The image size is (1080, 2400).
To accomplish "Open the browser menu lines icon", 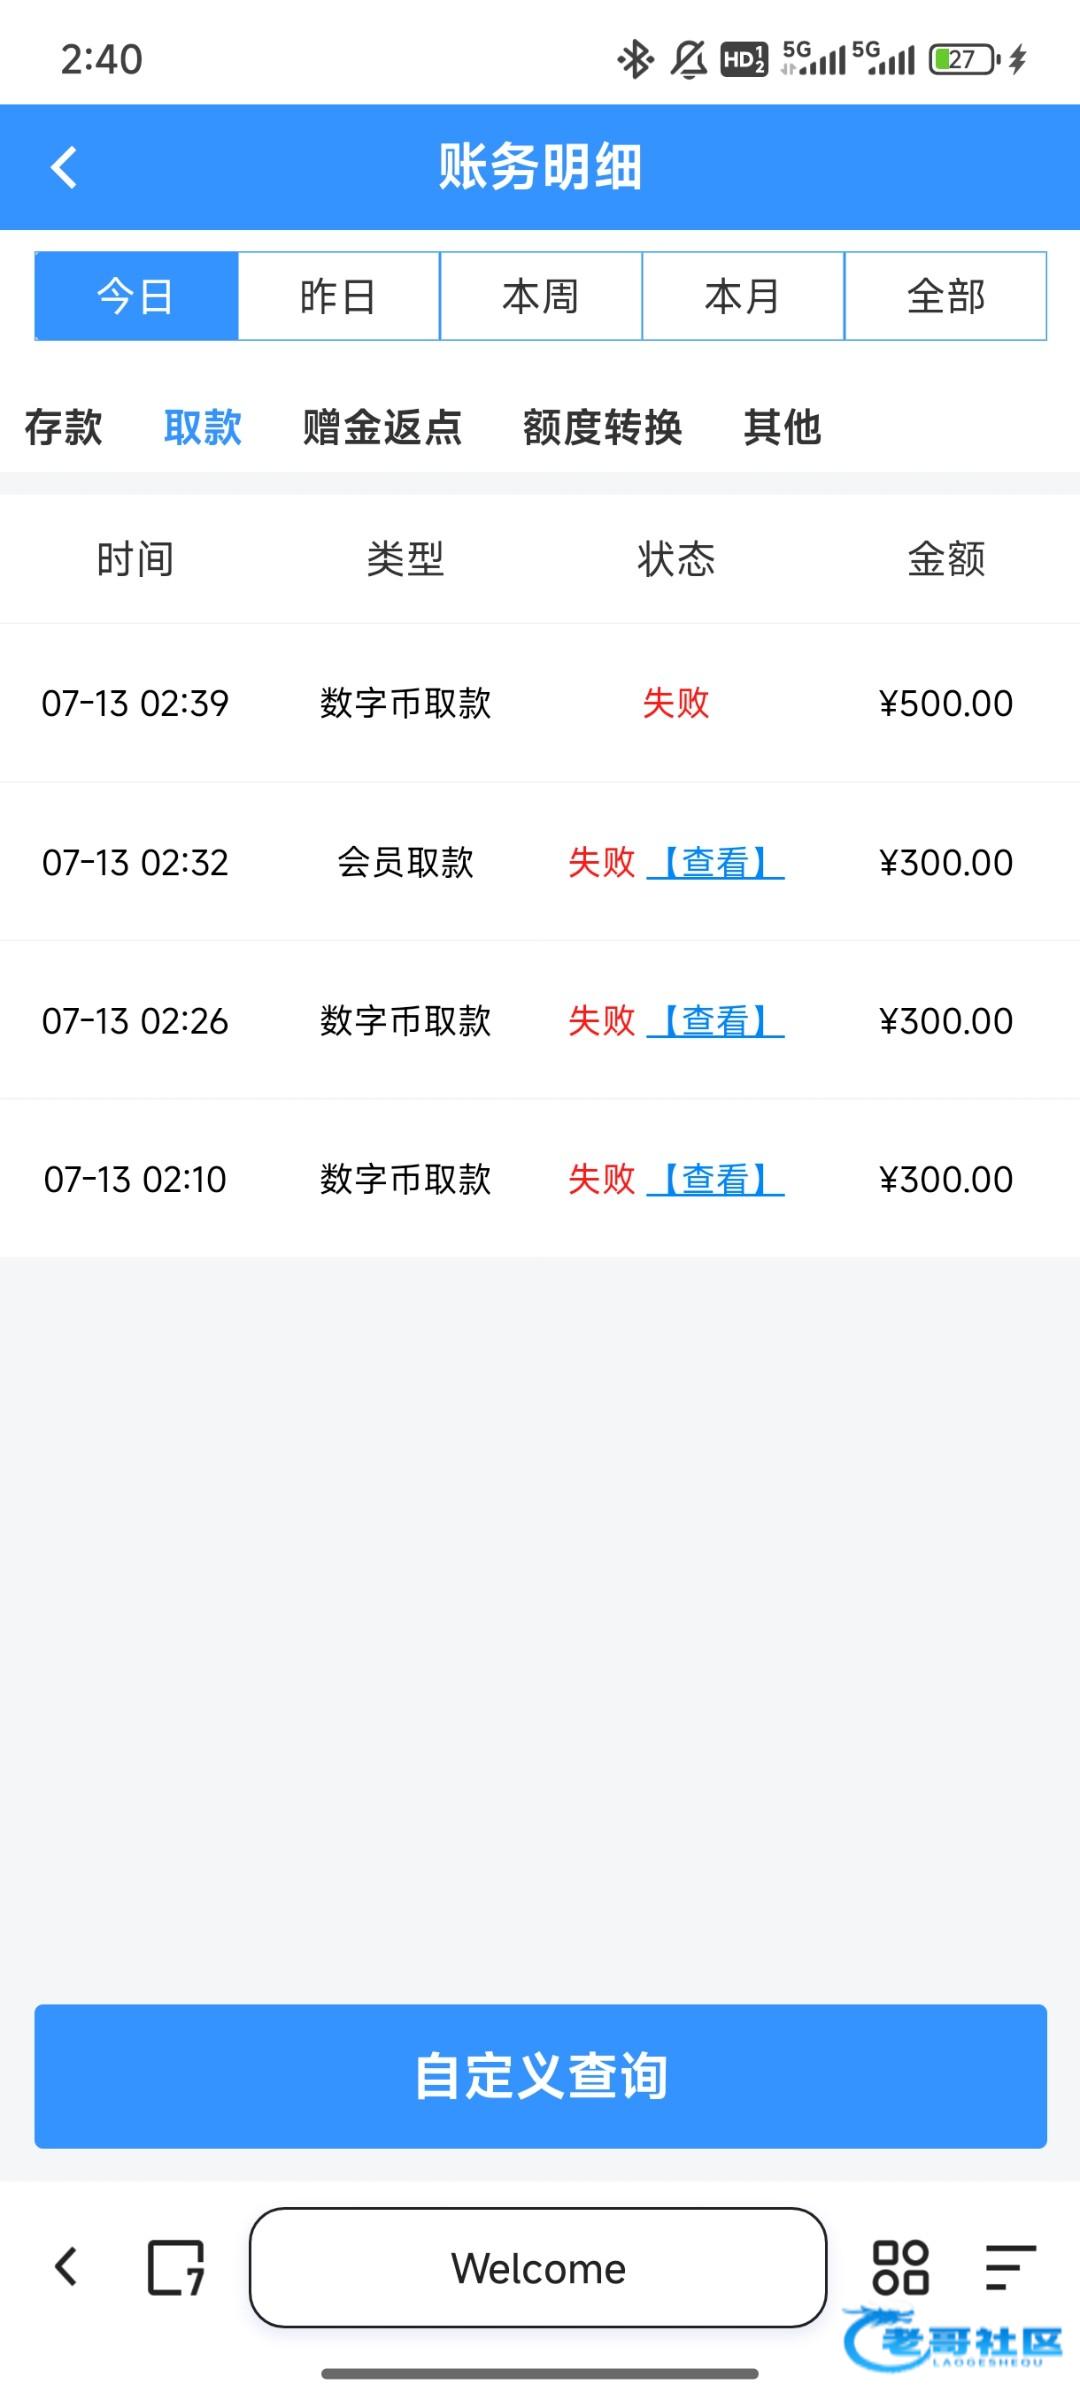I will tap(1009, 2267).
